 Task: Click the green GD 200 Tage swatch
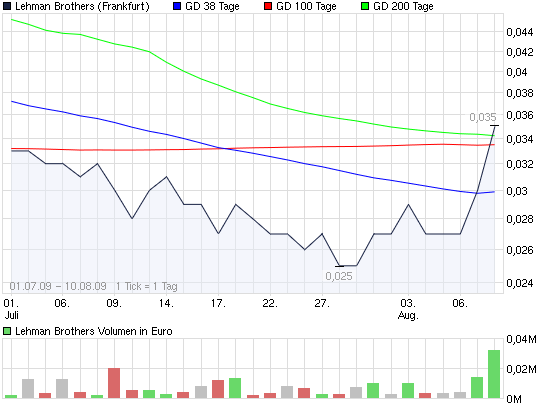pos(365,6)
